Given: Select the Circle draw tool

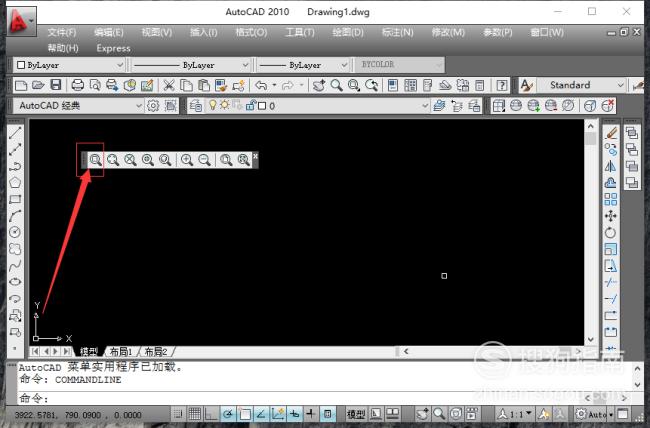Looking at the screenshot, I should [x=15, y=232].
